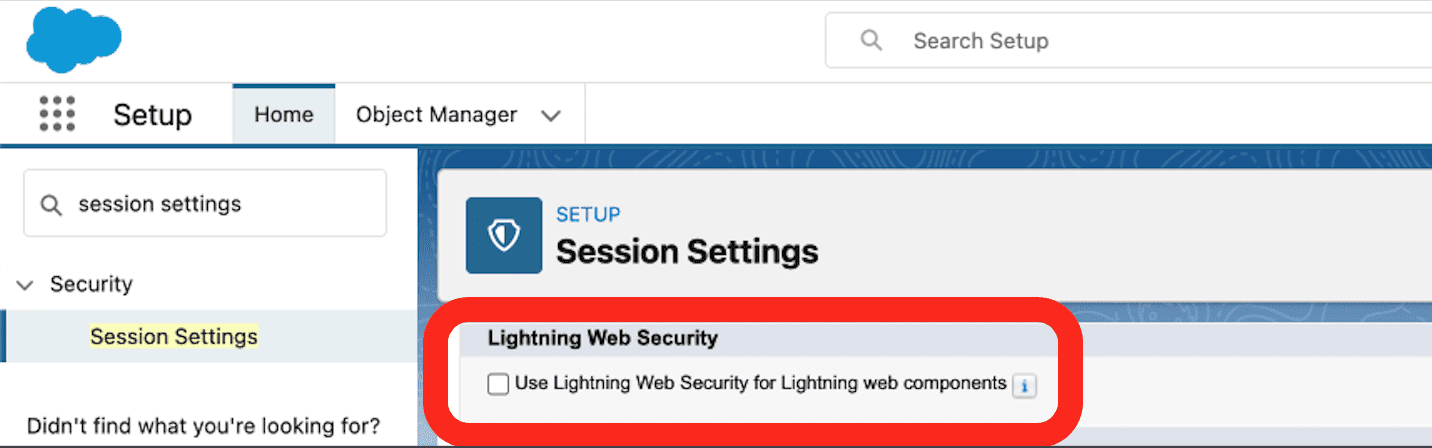
Task: Enable the Use Lightning Web Security checkbox
Action: tap(498, 384)
